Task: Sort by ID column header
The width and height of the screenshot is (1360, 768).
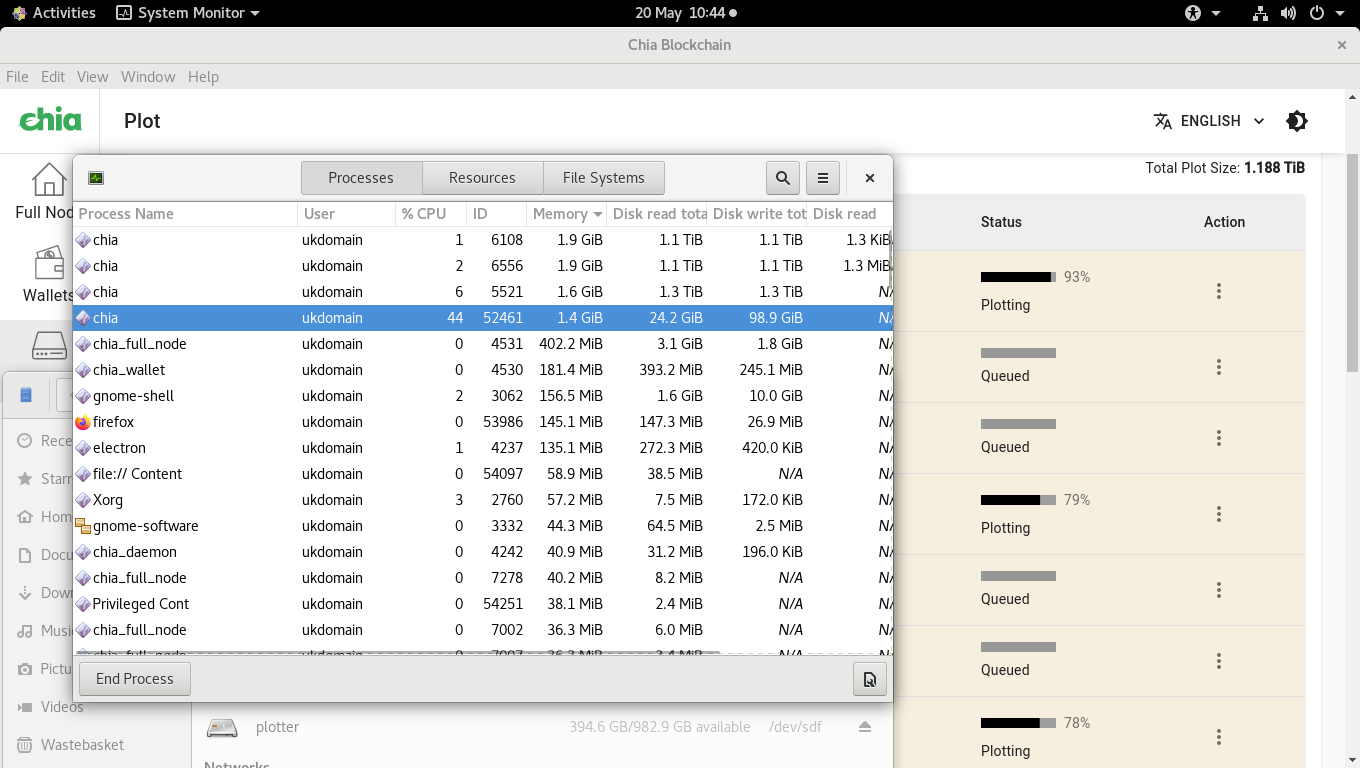Action: (496, 214)
